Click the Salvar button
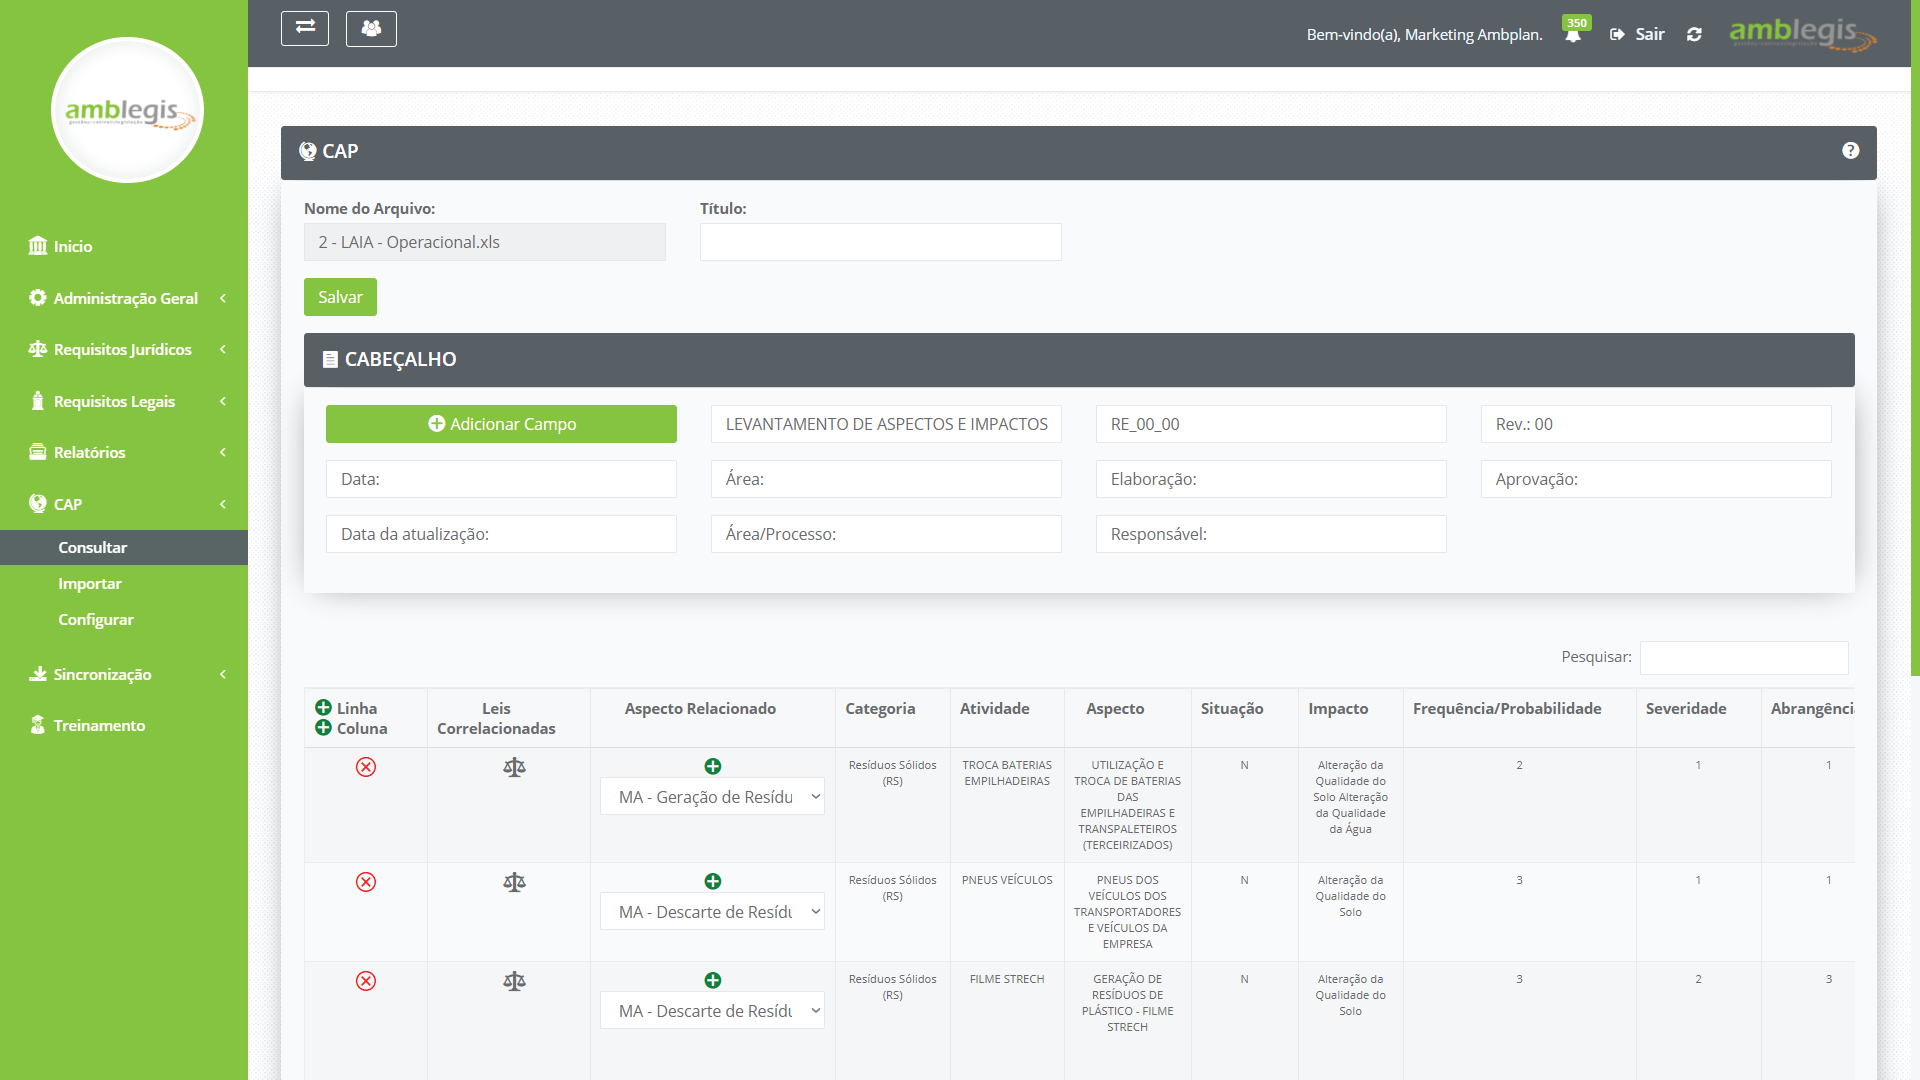 point(340,297)
